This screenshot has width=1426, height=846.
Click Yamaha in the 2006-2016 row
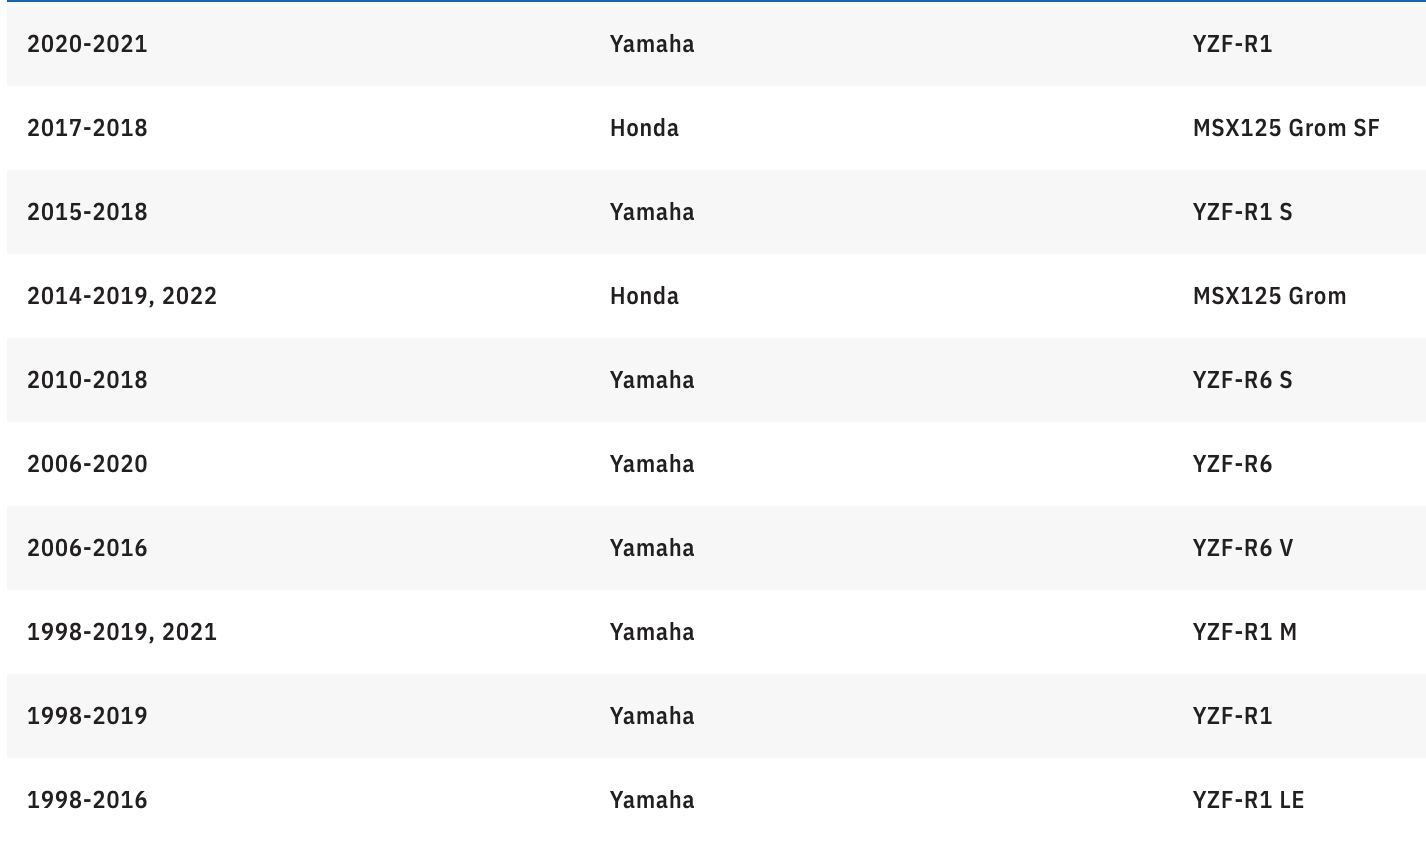pos(652,548)
